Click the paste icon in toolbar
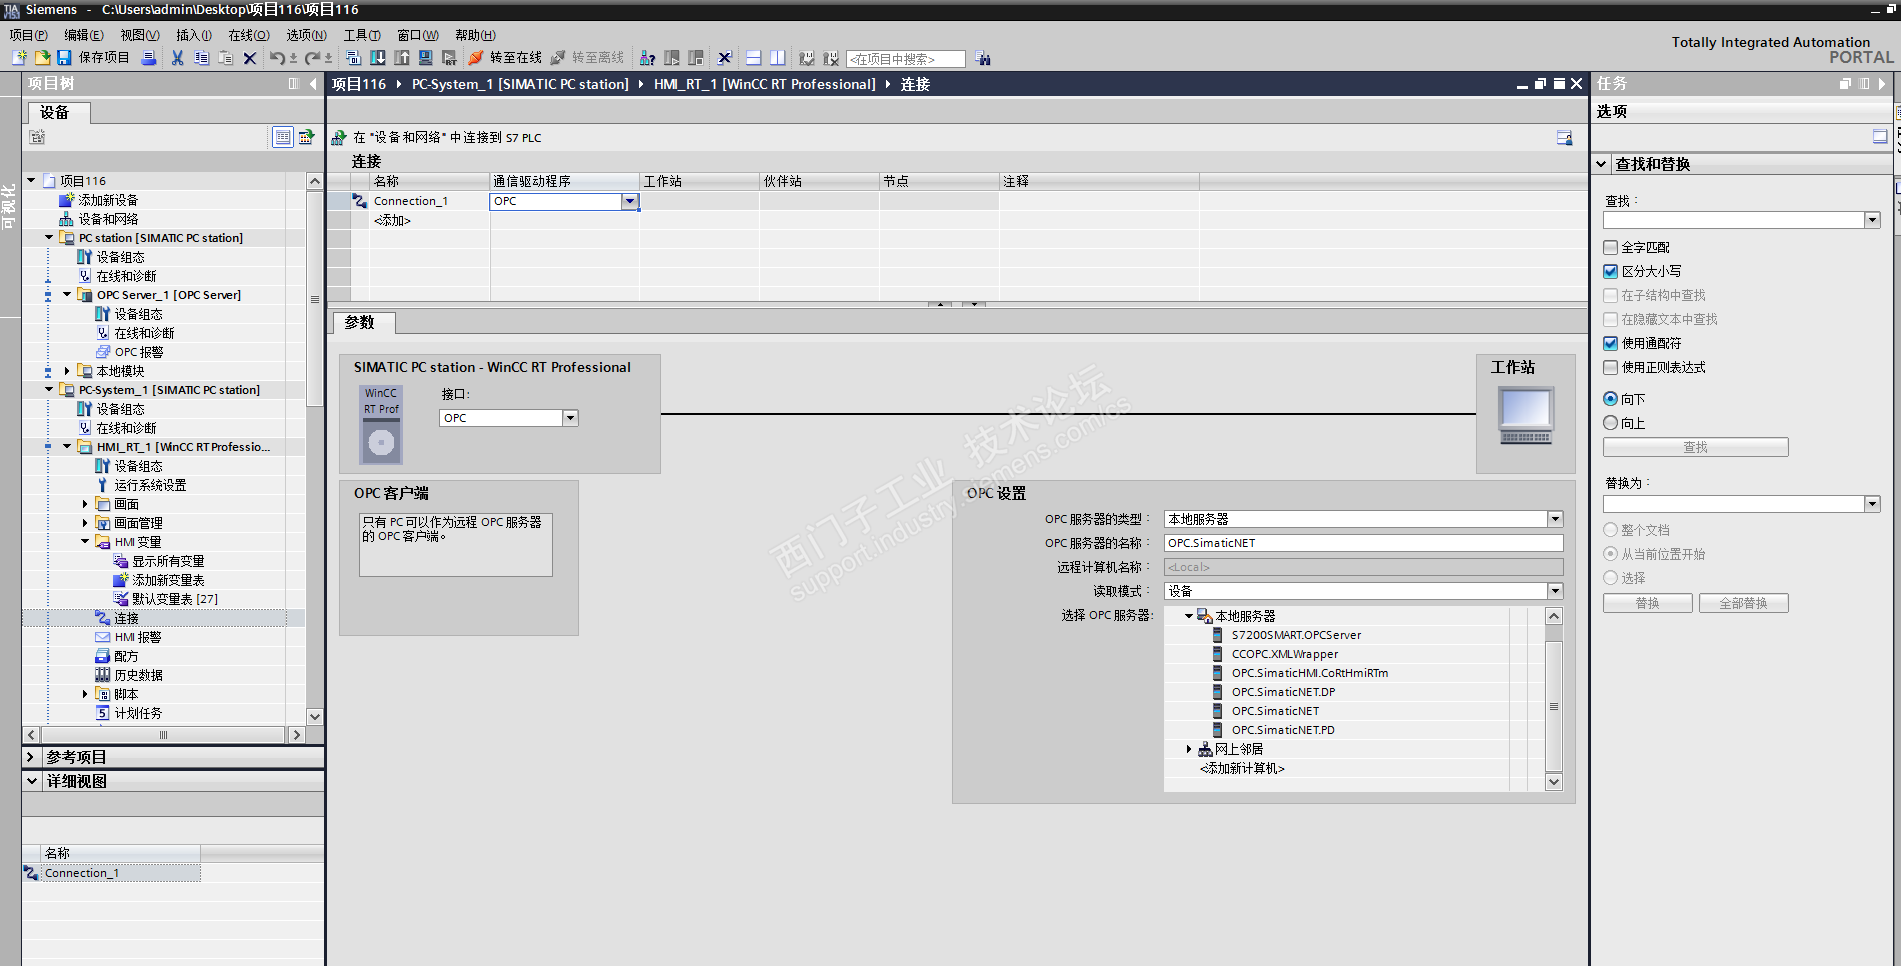 click(225, 58)
